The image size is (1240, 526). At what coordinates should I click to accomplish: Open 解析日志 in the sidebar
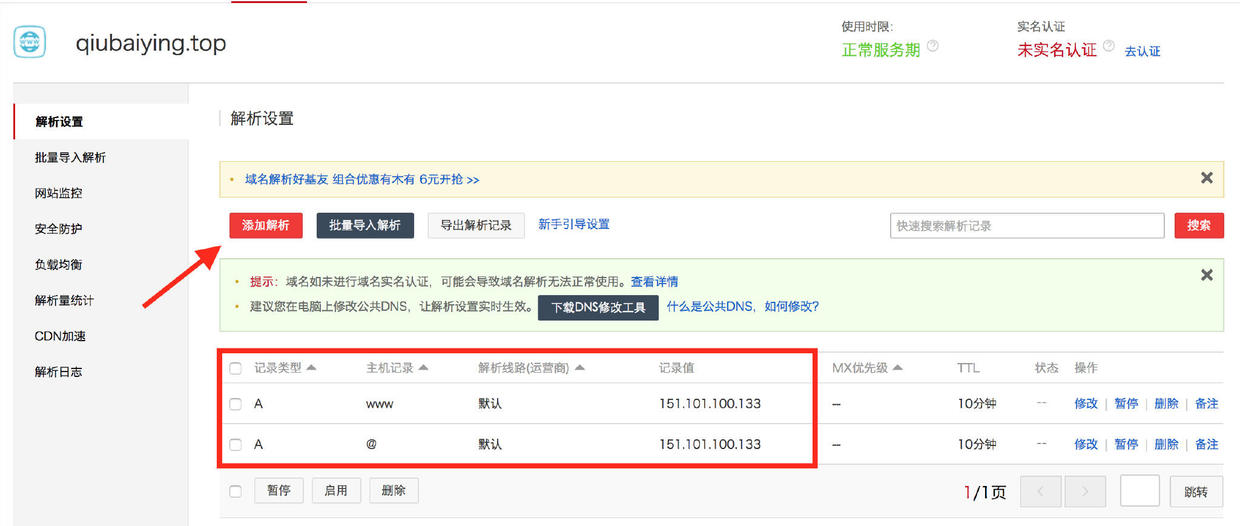pos(58,372)
